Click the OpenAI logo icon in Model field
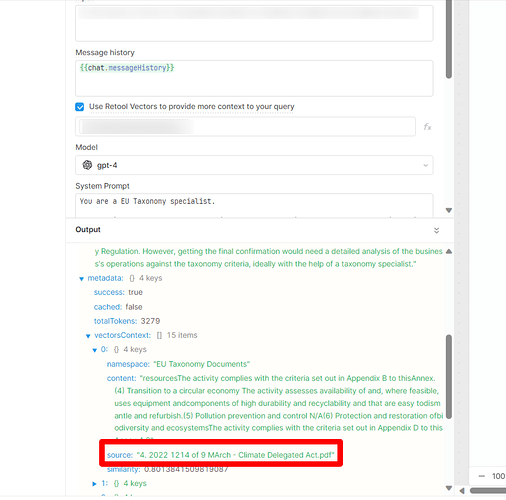Viewport: 506px width, 500px height. click(87, 165)
